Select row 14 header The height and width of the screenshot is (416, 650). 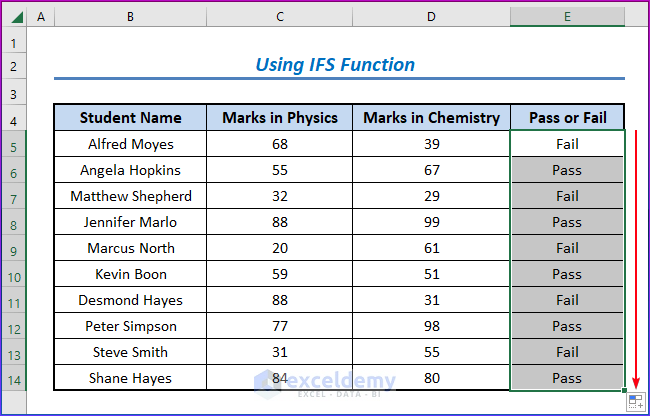(14, 378)
